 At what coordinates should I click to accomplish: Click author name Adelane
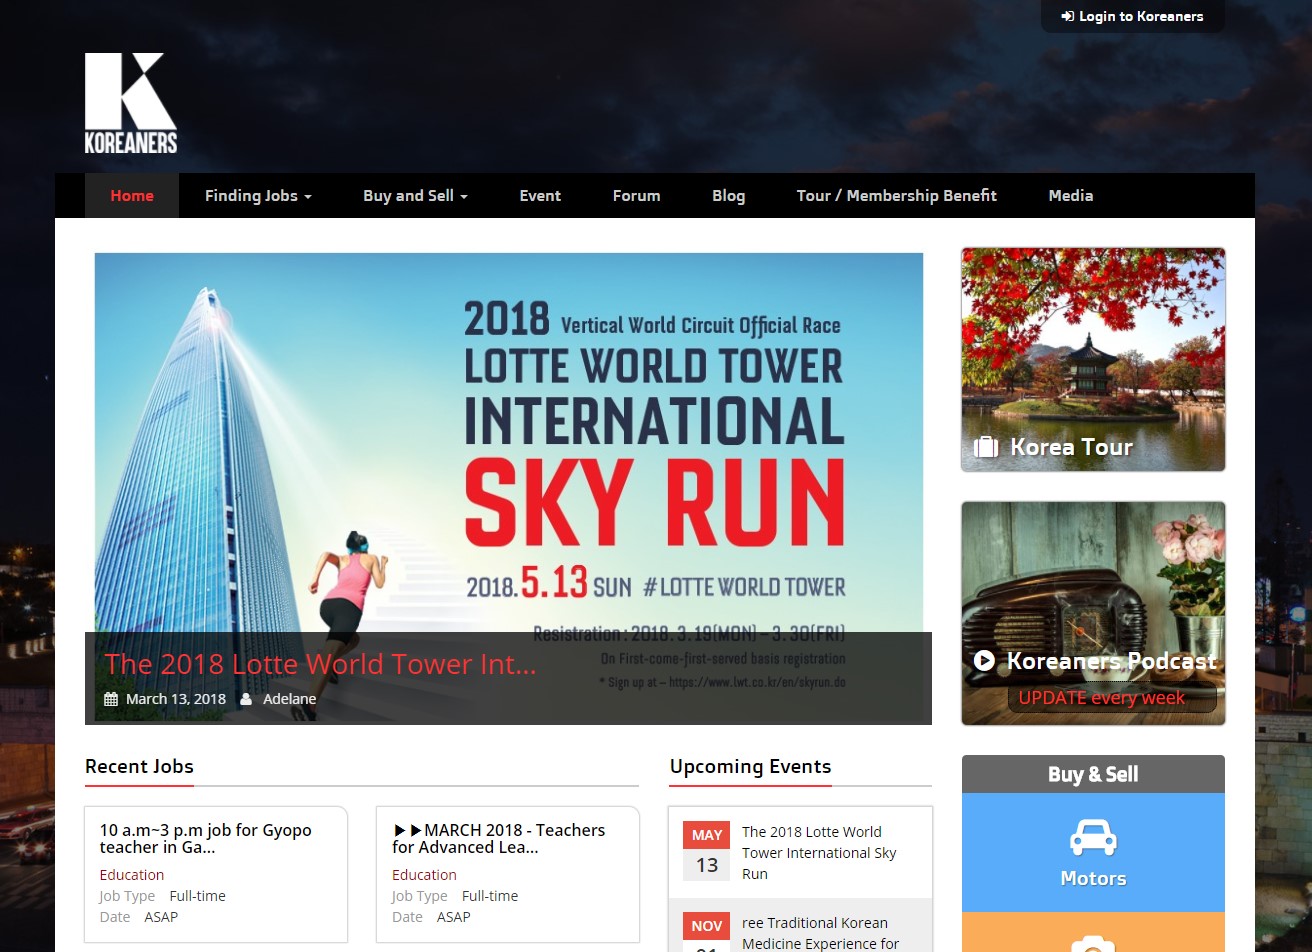(x=289, y=699)
